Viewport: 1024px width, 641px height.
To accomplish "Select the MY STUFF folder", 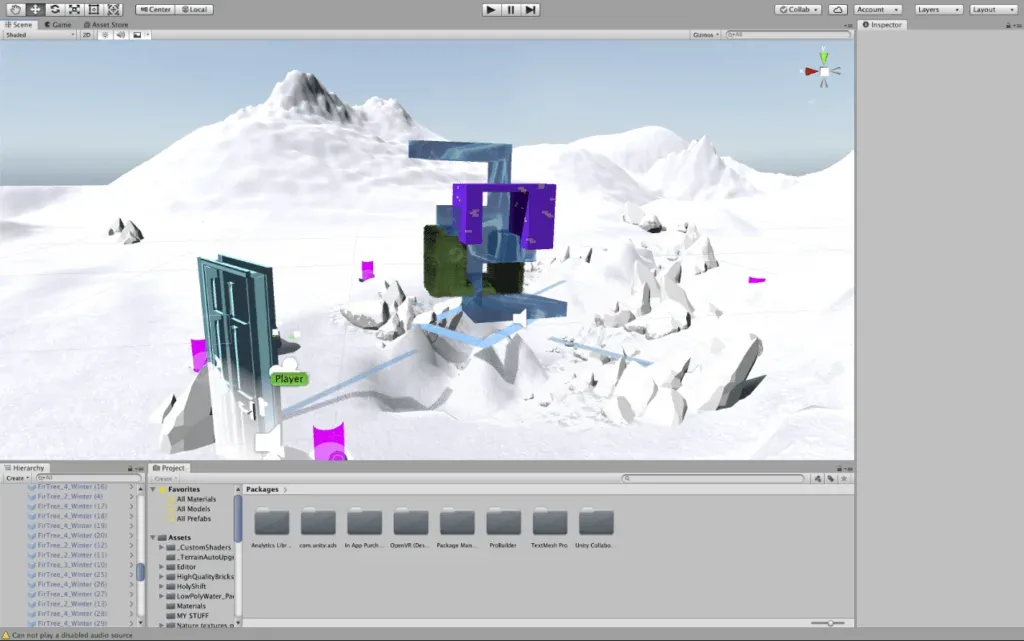I will point(192,616).
